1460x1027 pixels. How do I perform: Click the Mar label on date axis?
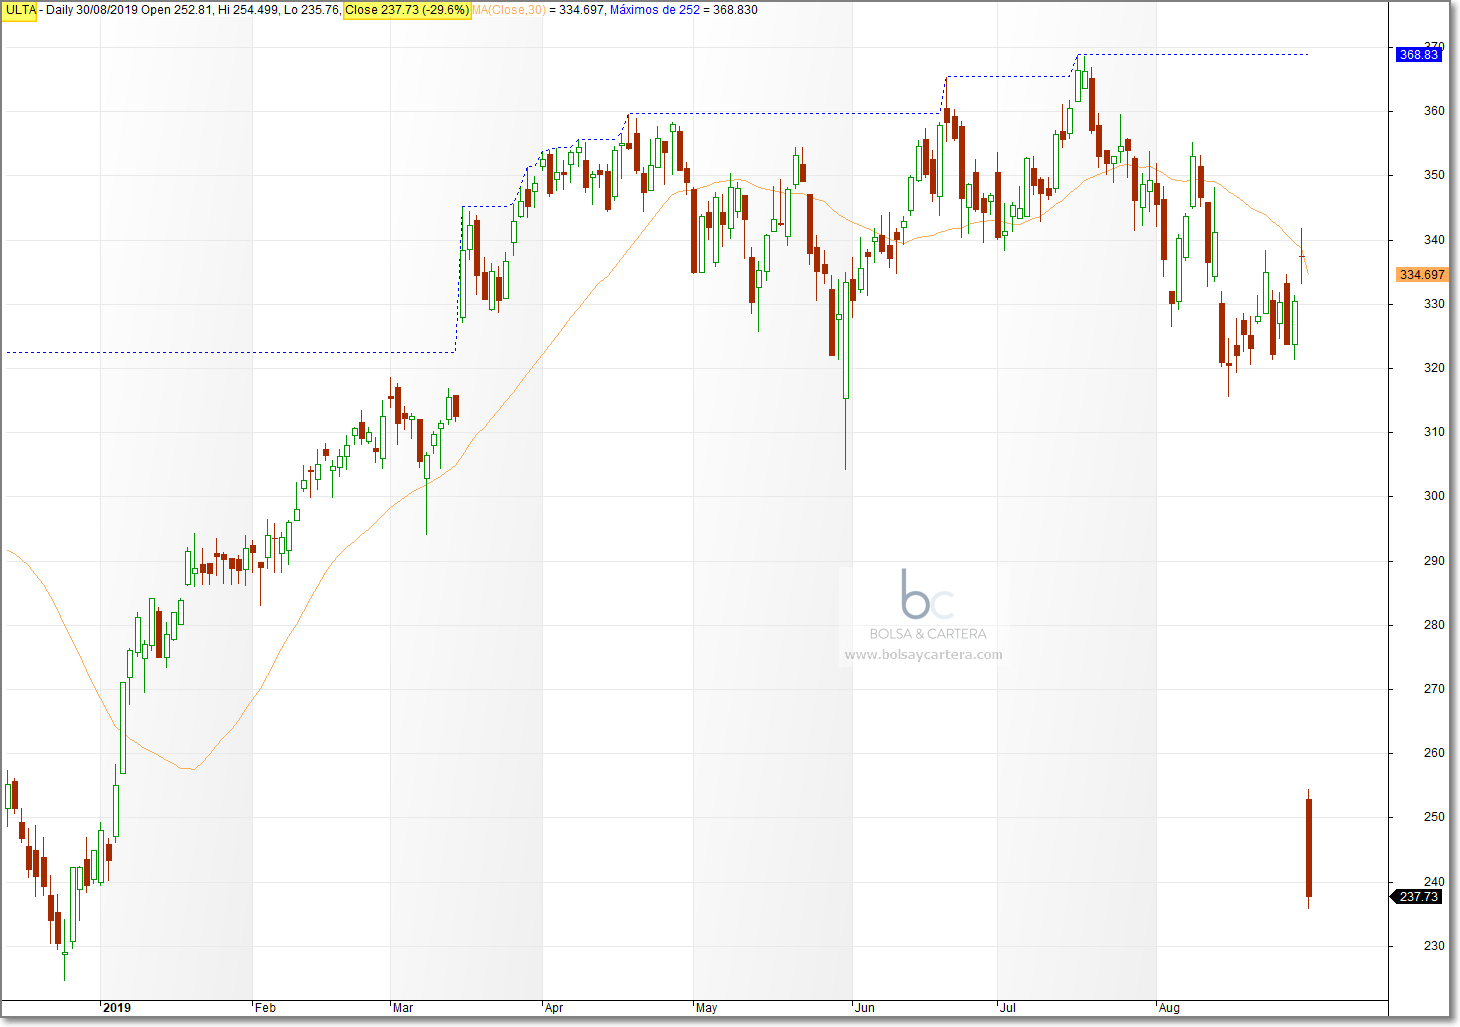403,1008
